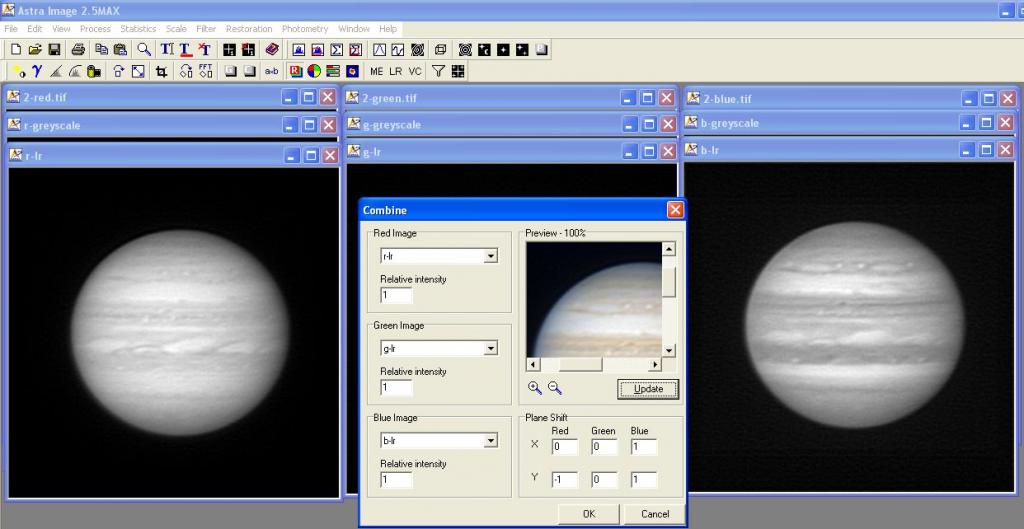
Task: Click preview scrollbar down arrow
Action: [669, 351]
